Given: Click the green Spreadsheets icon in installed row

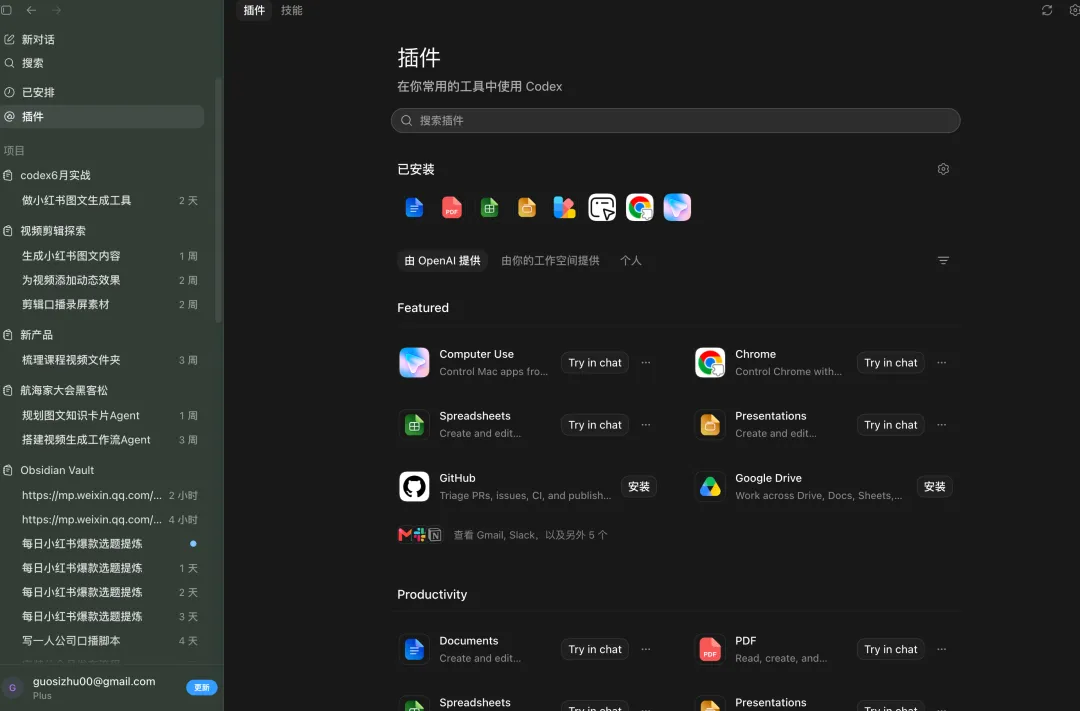Looking at the screenshot, I should click(x=489, y=207).
